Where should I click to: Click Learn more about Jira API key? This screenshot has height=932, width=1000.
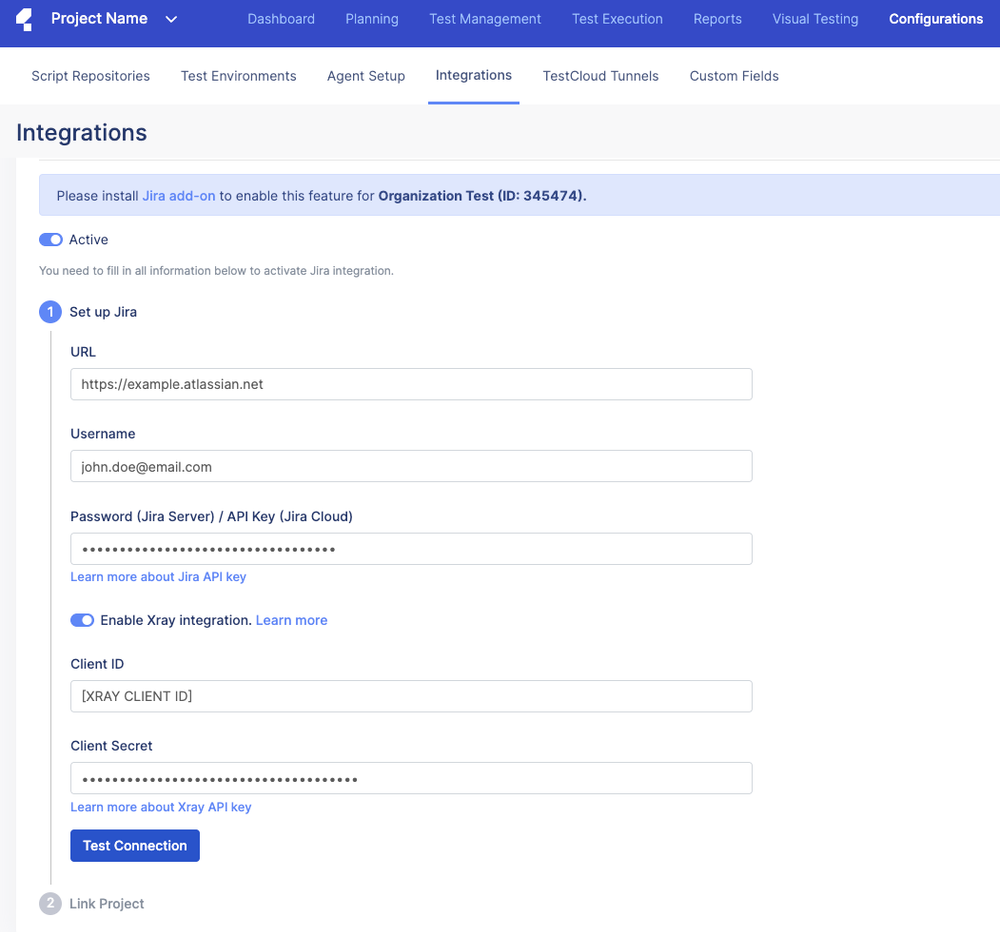pyautogui.click(x=158, y=576)
